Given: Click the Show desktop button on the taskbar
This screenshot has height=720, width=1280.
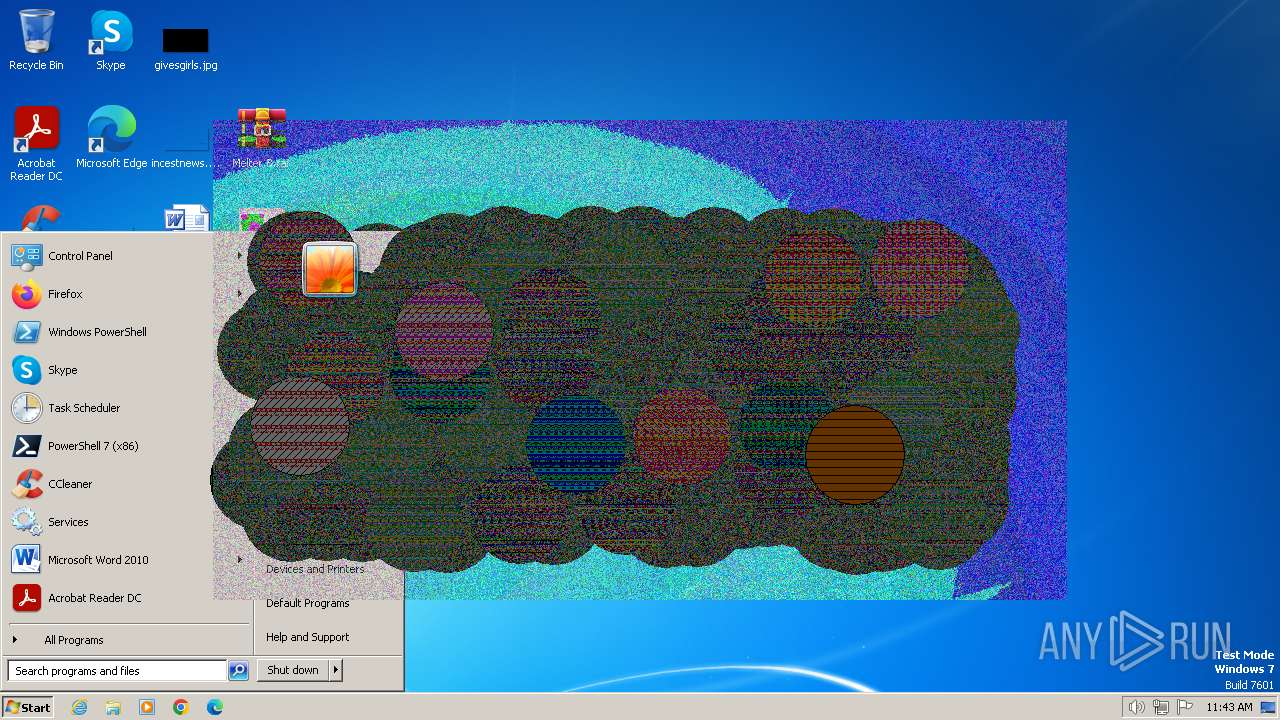Looking at the screenshot, I should tap(1268, 707).
